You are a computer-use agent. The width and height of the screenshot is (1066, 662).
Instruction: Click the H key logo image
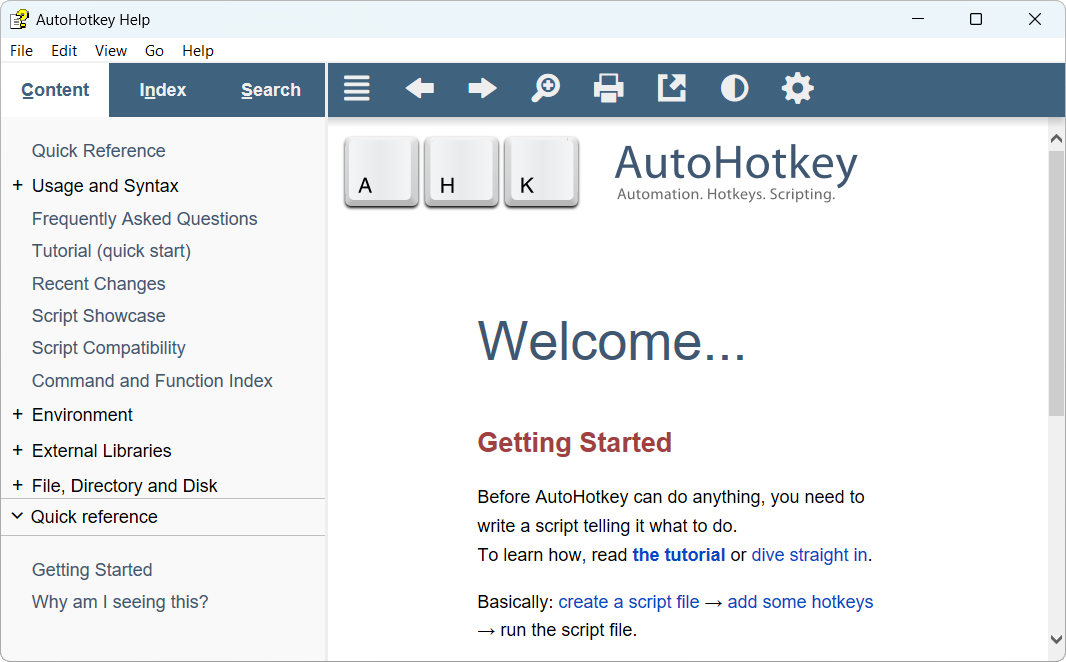462,172
